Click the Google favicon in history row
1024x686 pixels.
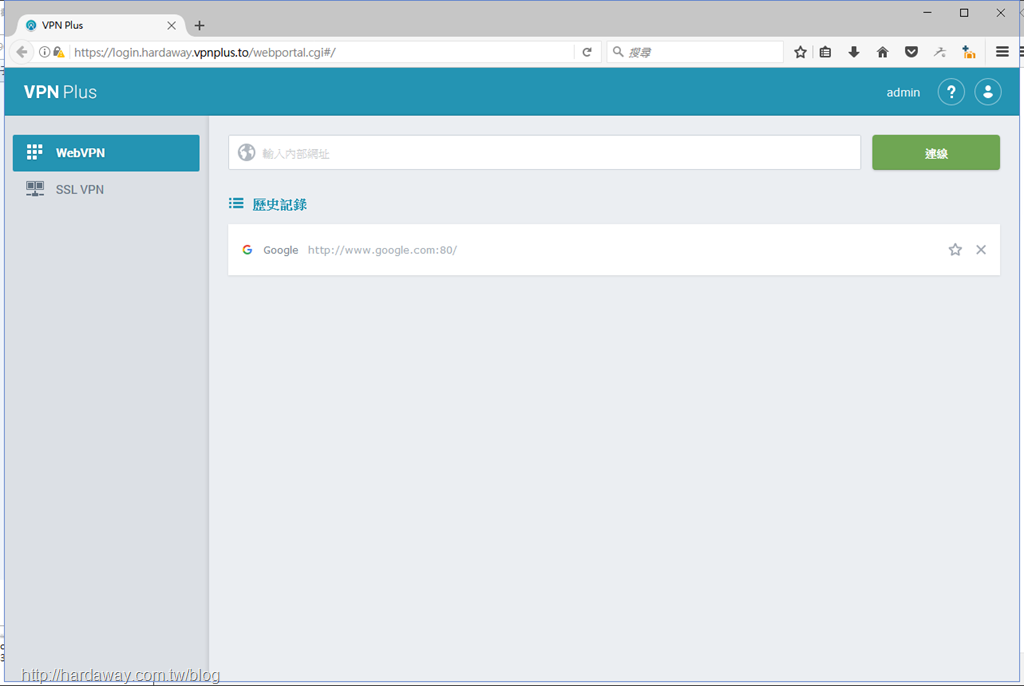point(247,250)
